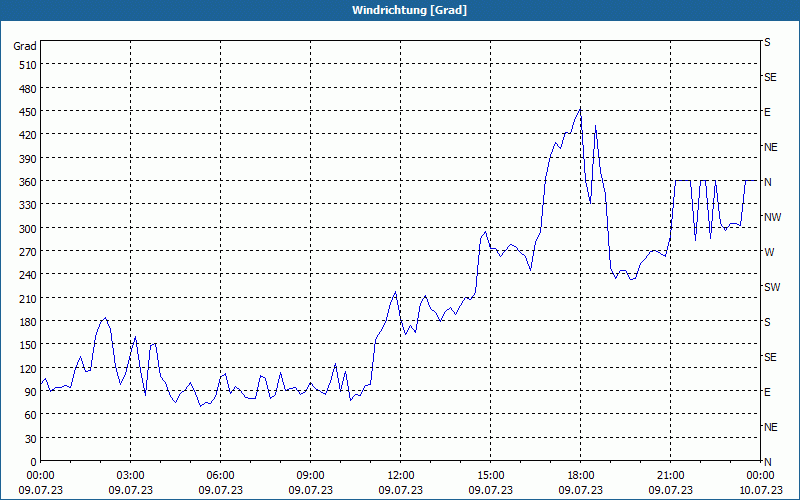Click the NW compass direction label

click(771, 217)
